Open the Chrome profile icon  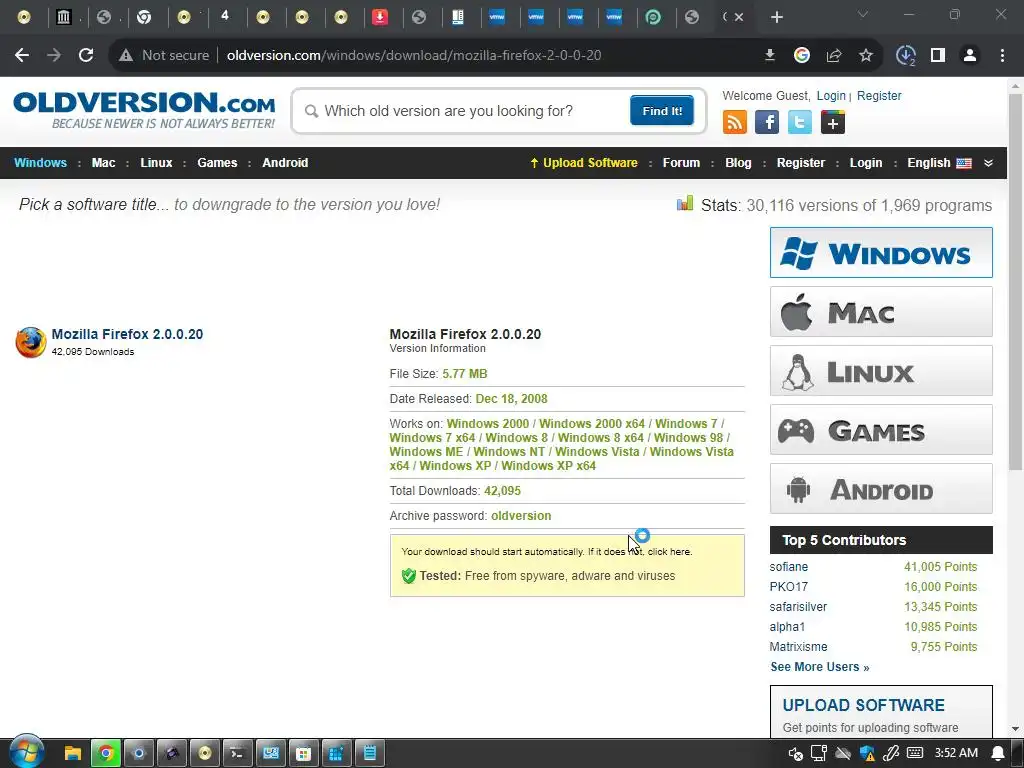[970, 56]
